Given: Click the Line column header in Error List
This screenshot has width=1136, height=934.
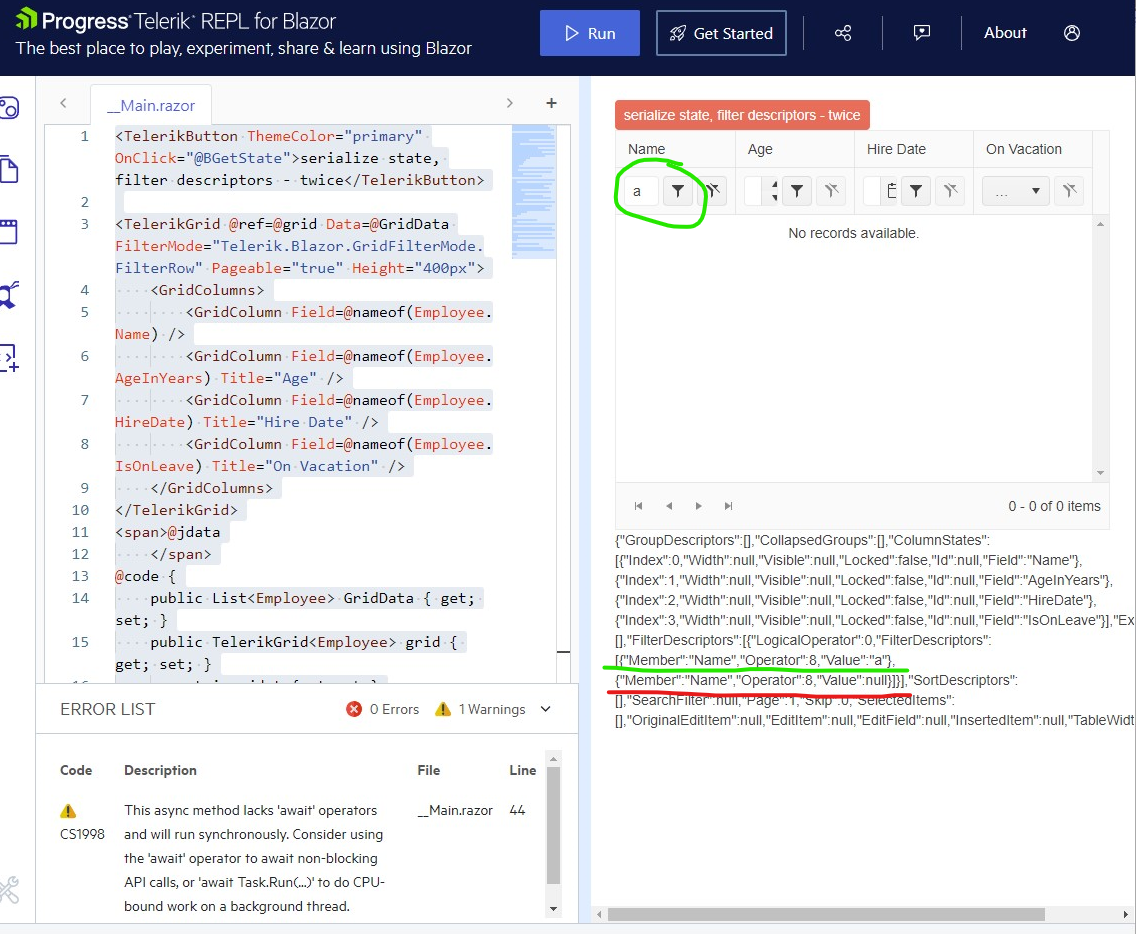Looking at the screenshot, I should pyautogui.click(x=522, y=770).
